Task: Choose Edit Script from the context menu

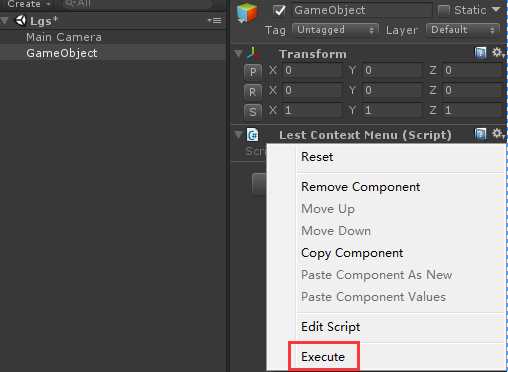Action: pos(387,327)
